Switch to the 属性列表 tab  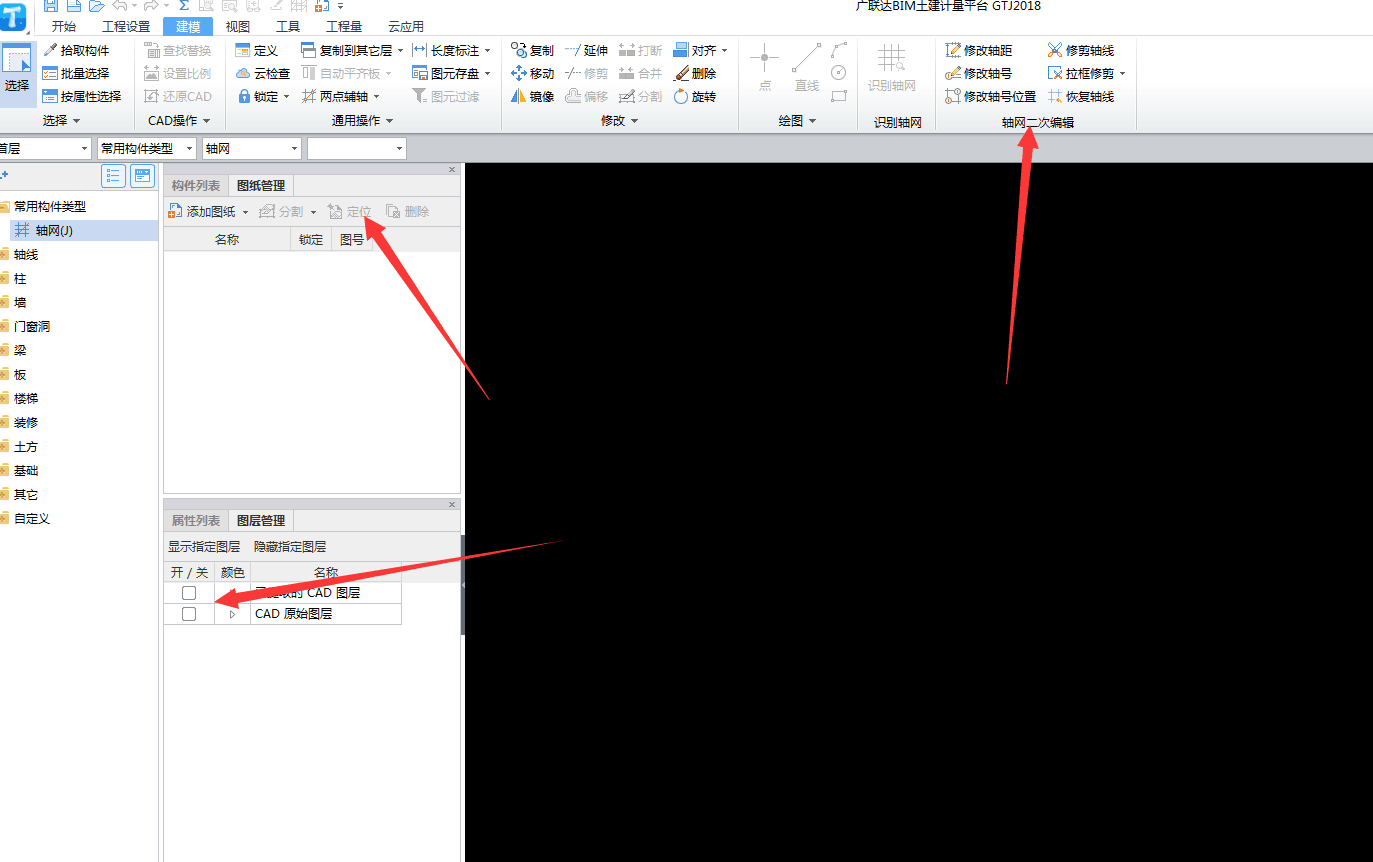pyautogui.click(x=196, y=521)
